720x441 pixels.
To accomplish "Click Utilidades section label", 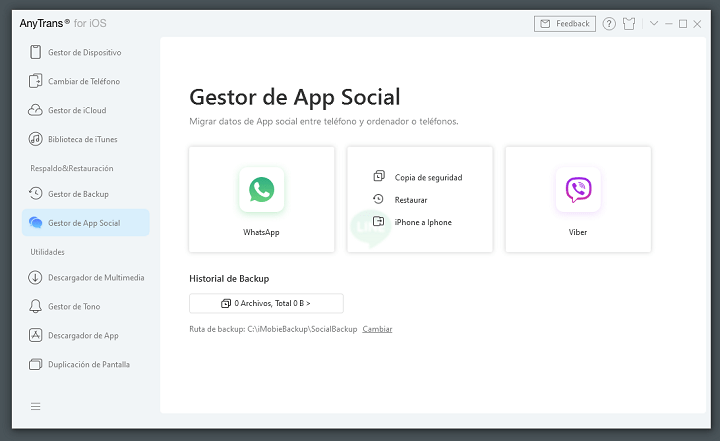I will pyautogui.click(x=47, y=252).
